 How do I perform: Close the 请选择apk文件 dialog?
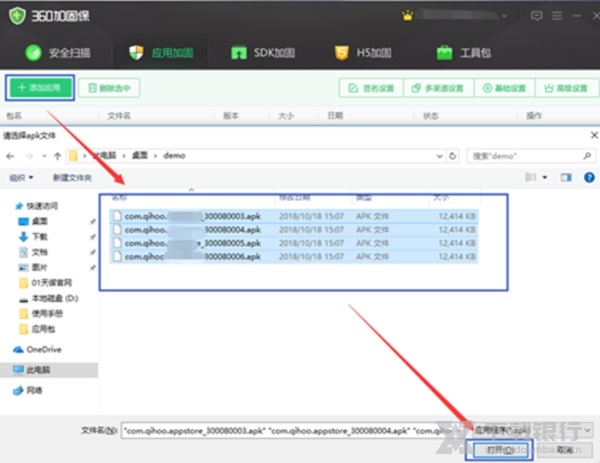coord(594,135)
